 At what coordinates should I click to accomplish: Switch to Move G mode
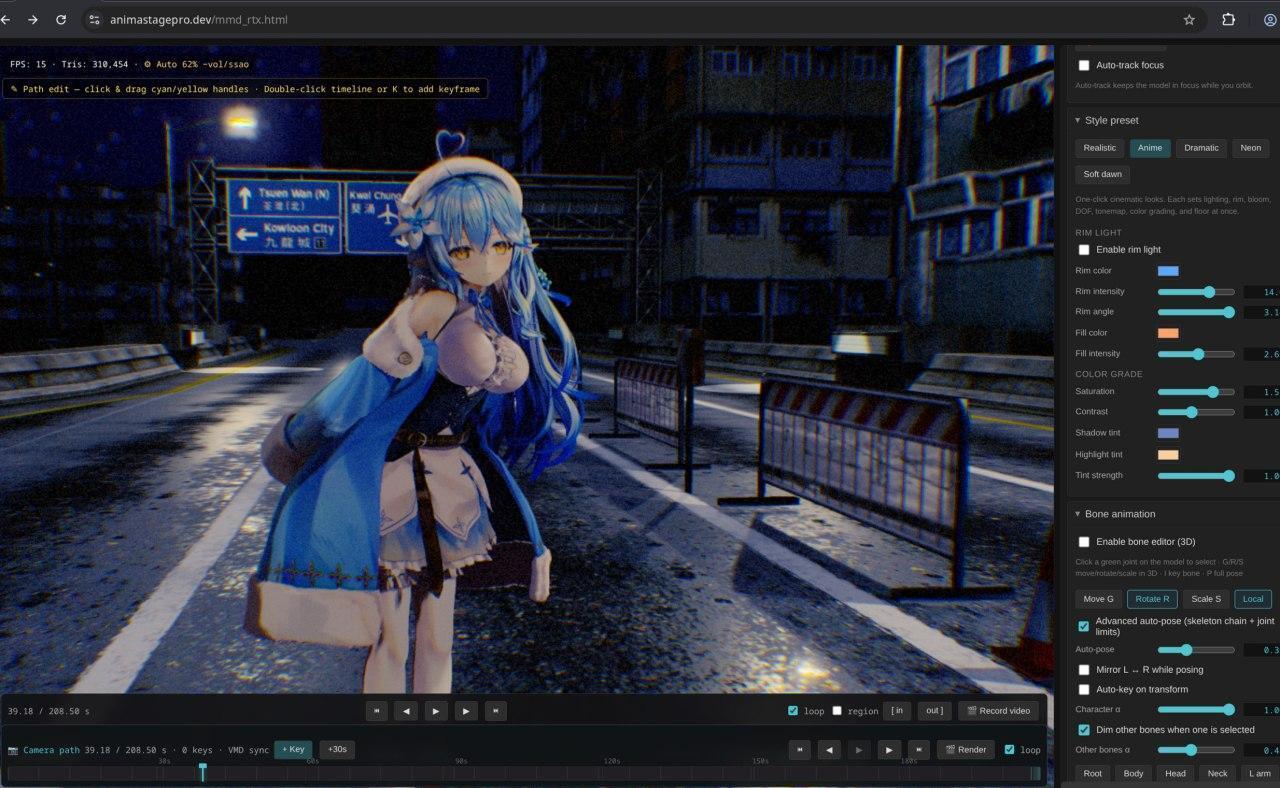point(1098,599)
